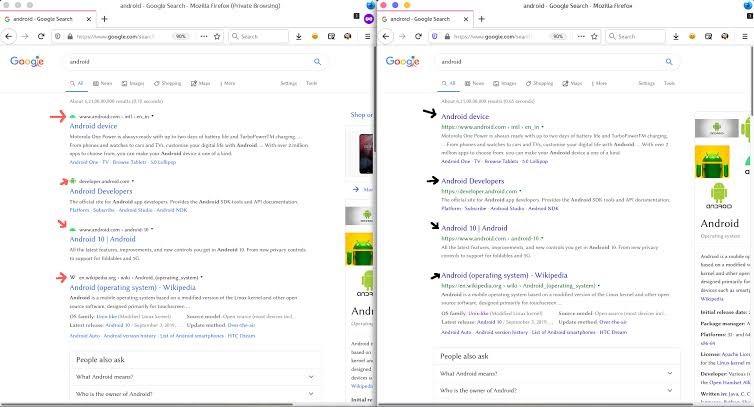Open green Android robot thumbnail in normal window panel

point(712,162)
